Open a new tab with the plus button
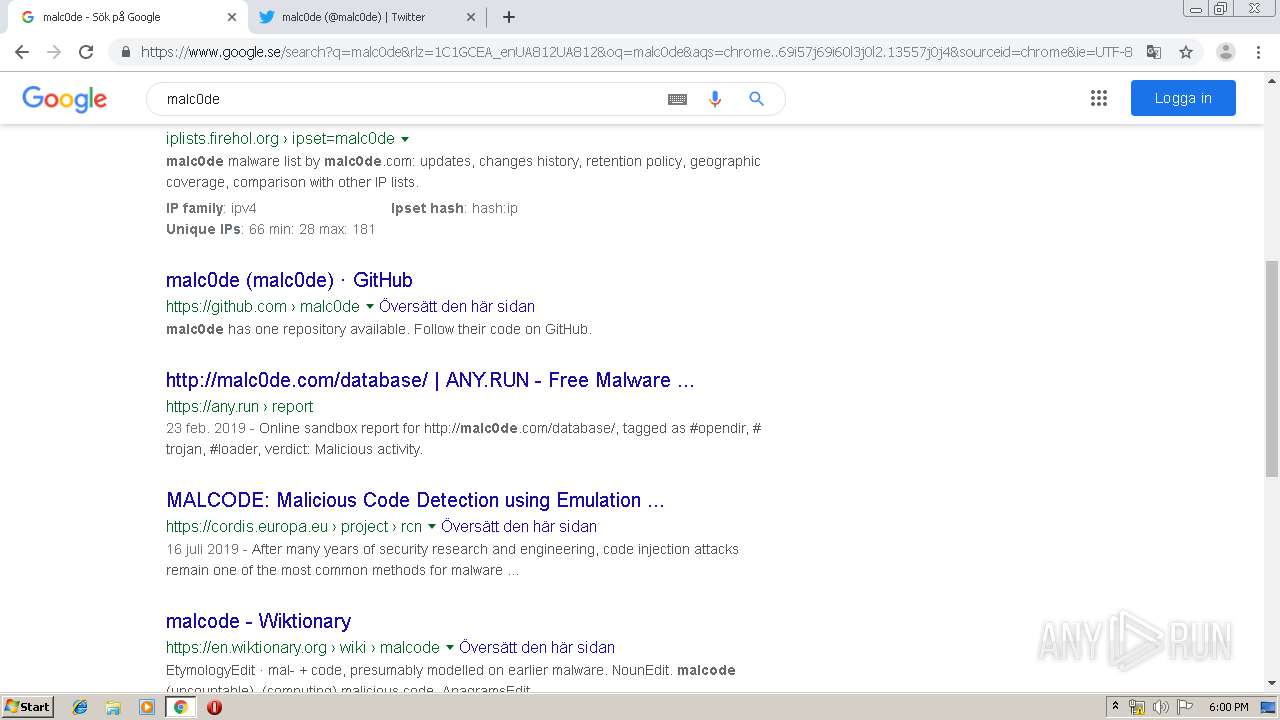 click(509, 17)
